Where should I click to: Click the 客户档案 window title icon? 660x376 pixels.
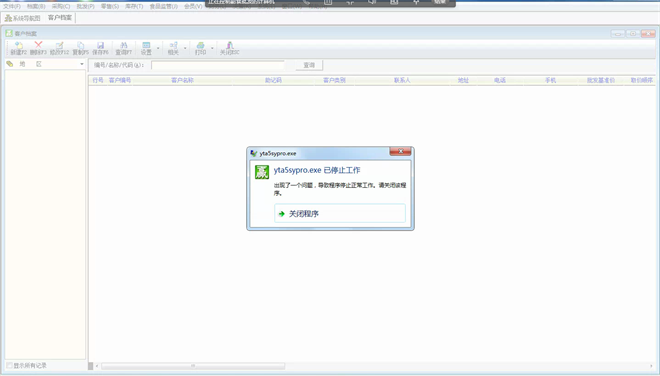click(x=9, y=33)
